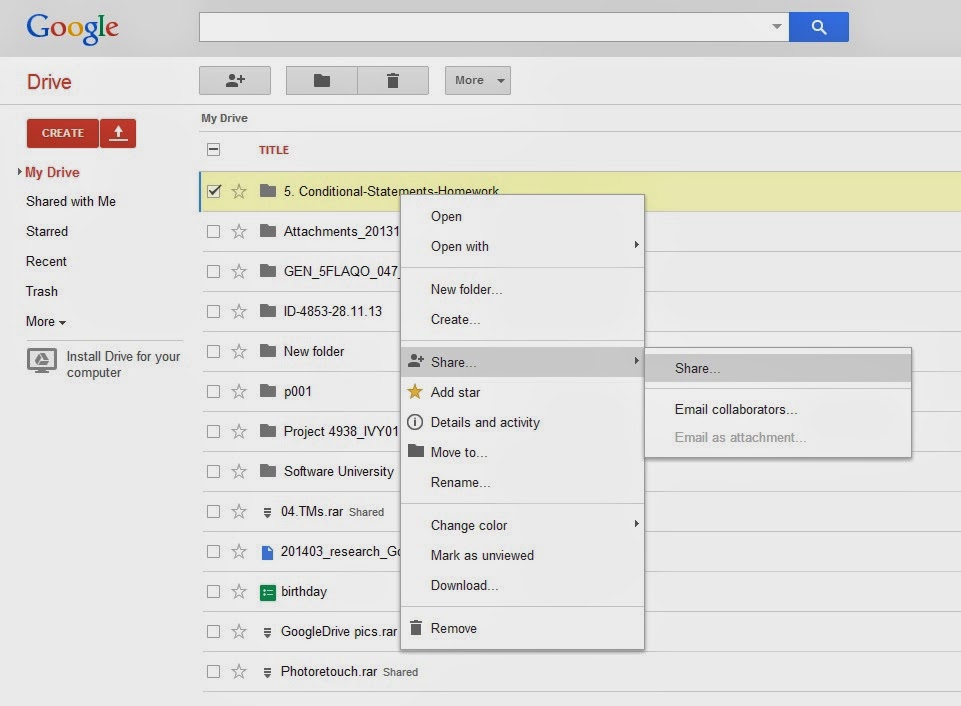Click the blue search magnifier button
The width and height of the screenshot is (961, 706).
coord(818,27)
